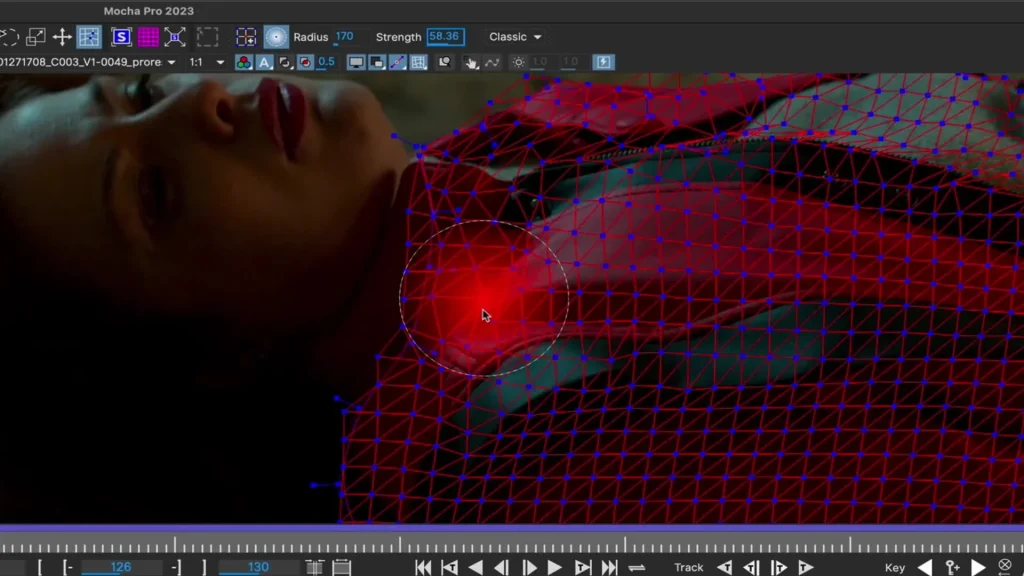Open the Classic mode dropdown
Screen dimensions: 1024x576
pyautogui.click(x=512, y=36)
